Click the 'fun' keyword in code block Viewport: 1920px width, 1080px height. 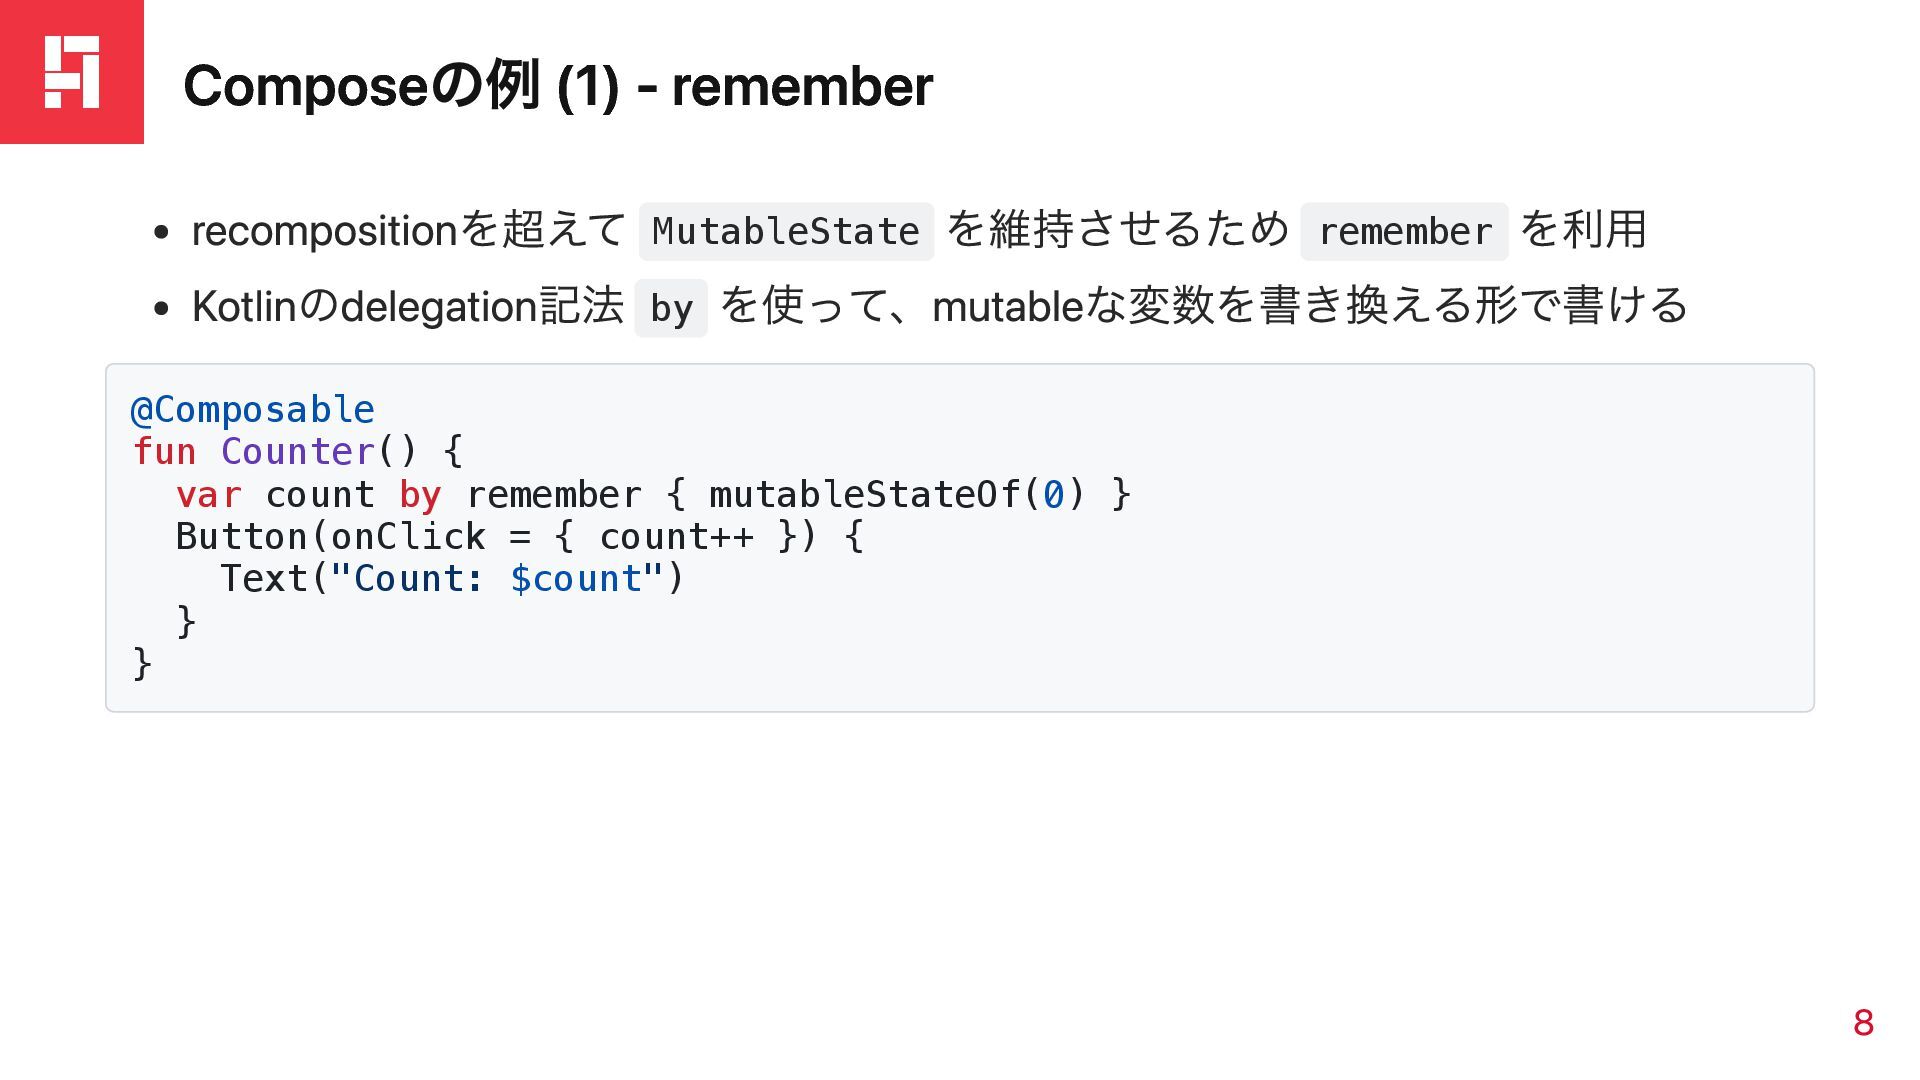165,452
